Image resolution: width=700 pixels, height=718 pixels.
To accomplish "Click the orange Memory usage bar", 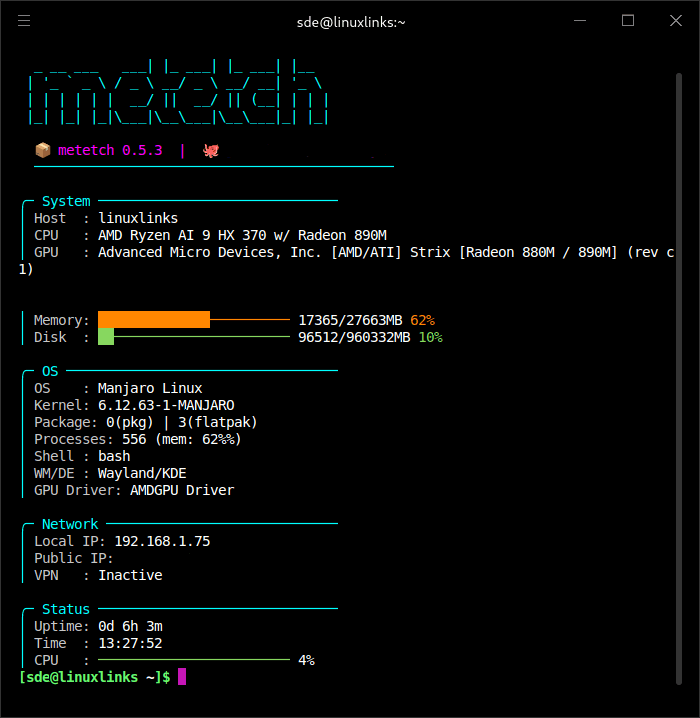I will pyautogui.click(x=154, y=320).
